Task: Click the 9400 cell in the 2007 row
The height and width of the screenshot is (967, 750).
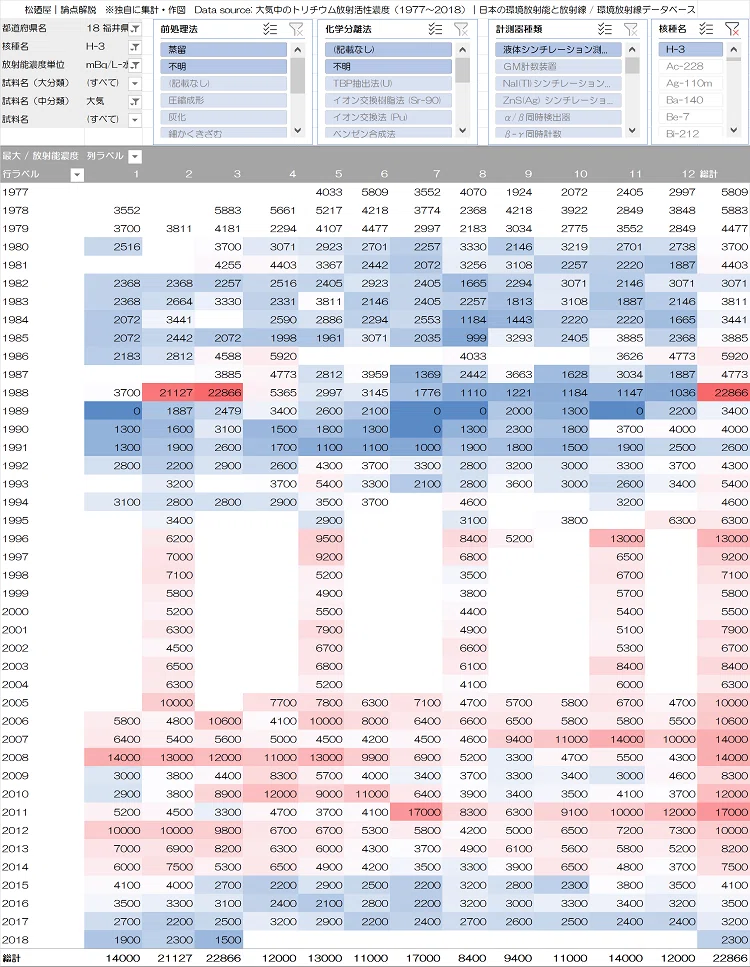Action: (x=511, y=739)
